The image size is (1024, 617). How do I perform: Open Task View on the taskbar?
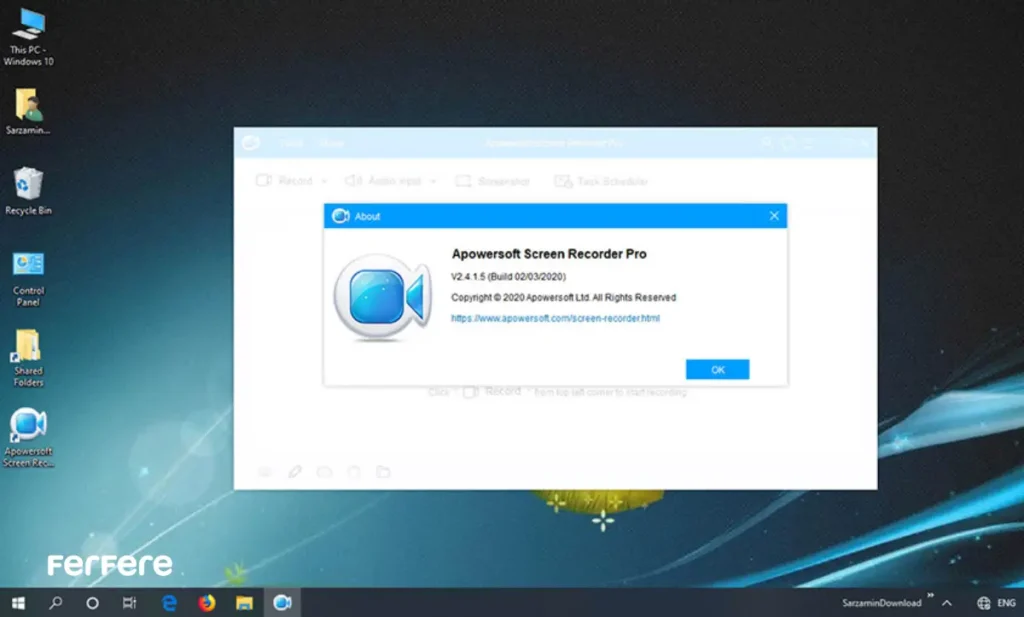129,603
